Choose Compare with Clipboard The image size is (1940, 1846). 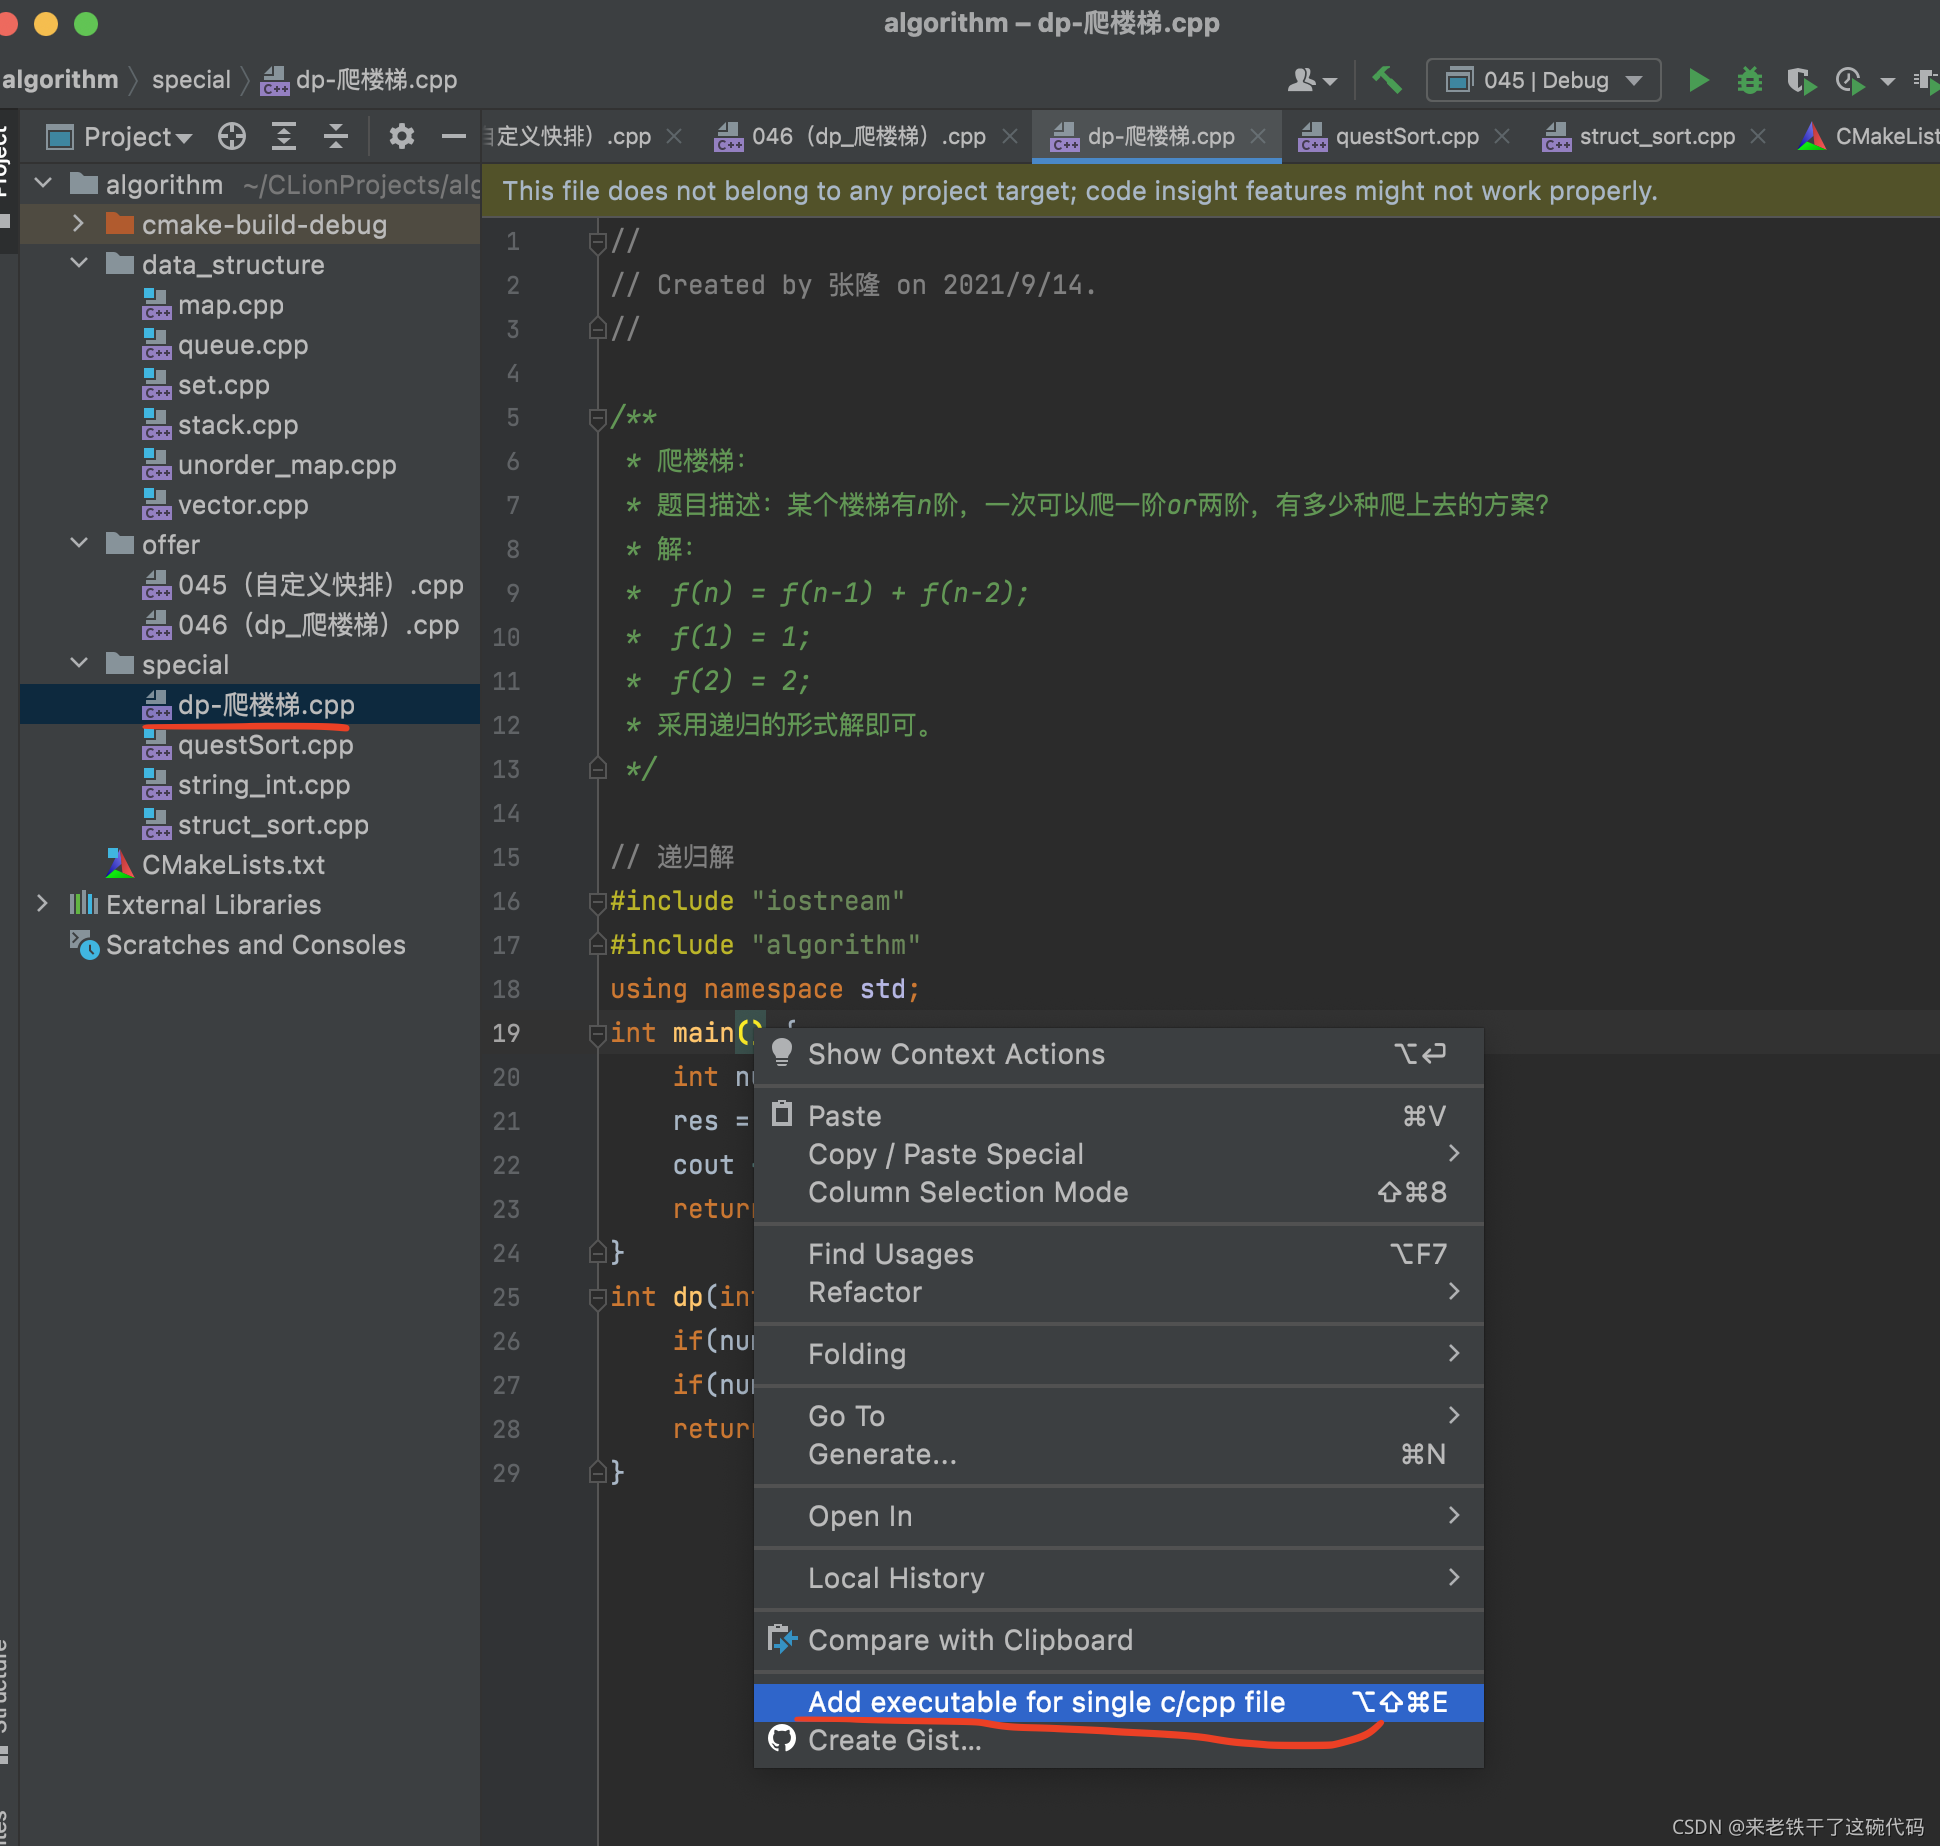1118,1640
